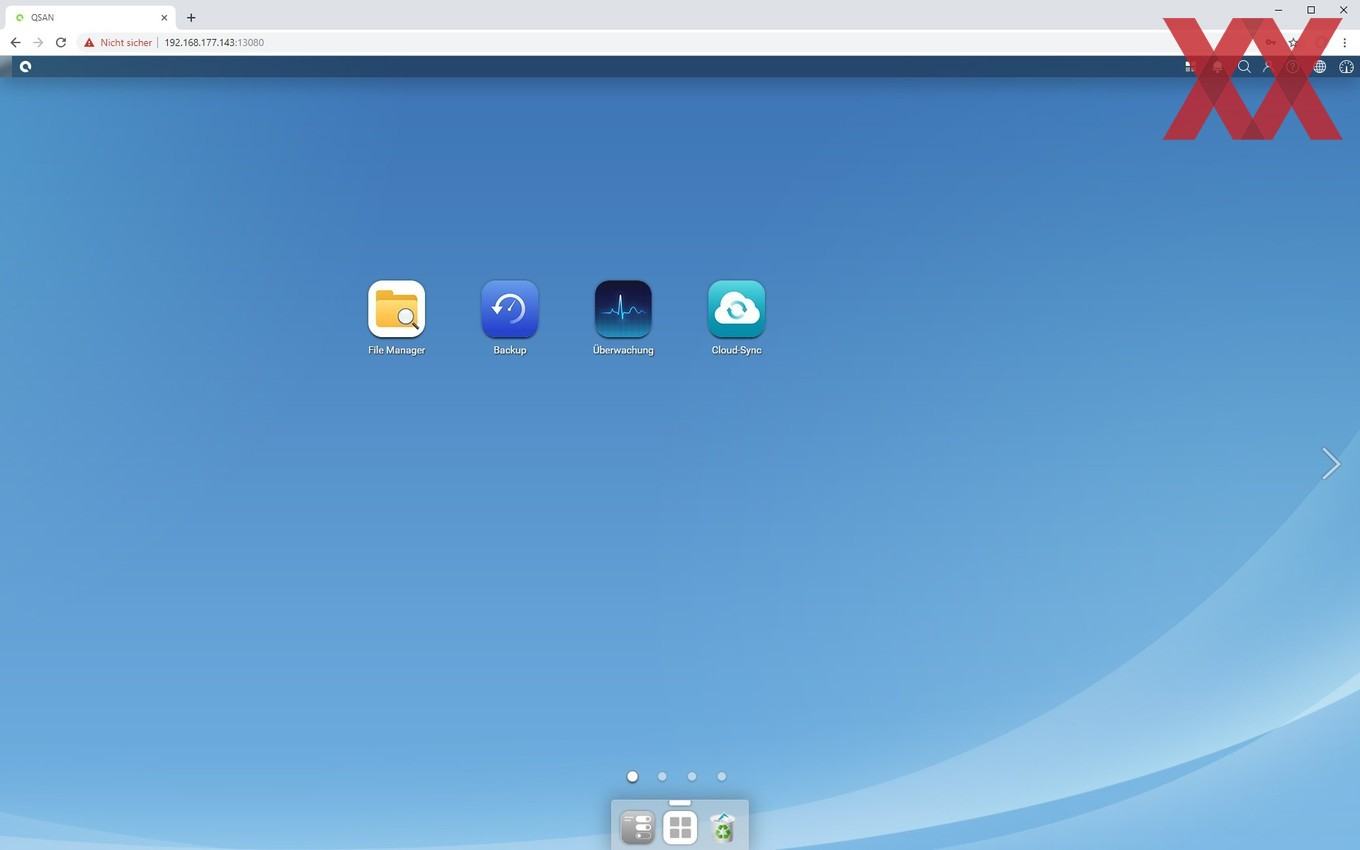The height and width of the screenshot is (850, 1360).
Task: Open the system settings toggles icon in dock
Action: tap(637, 828)
